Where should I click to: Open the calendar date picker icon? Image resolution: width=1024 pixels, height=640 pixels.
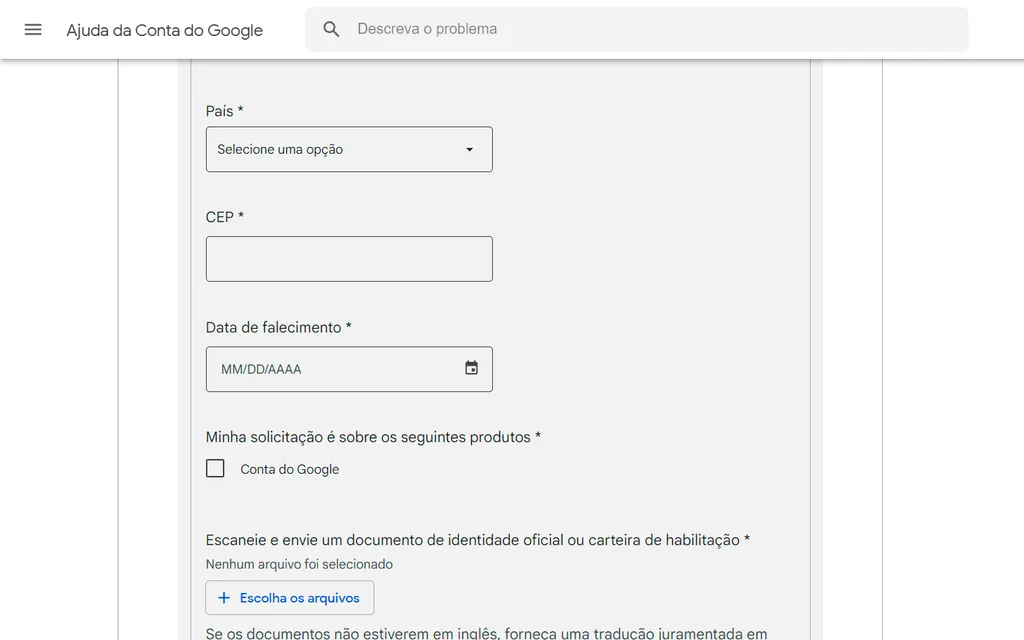pos(471,368)
